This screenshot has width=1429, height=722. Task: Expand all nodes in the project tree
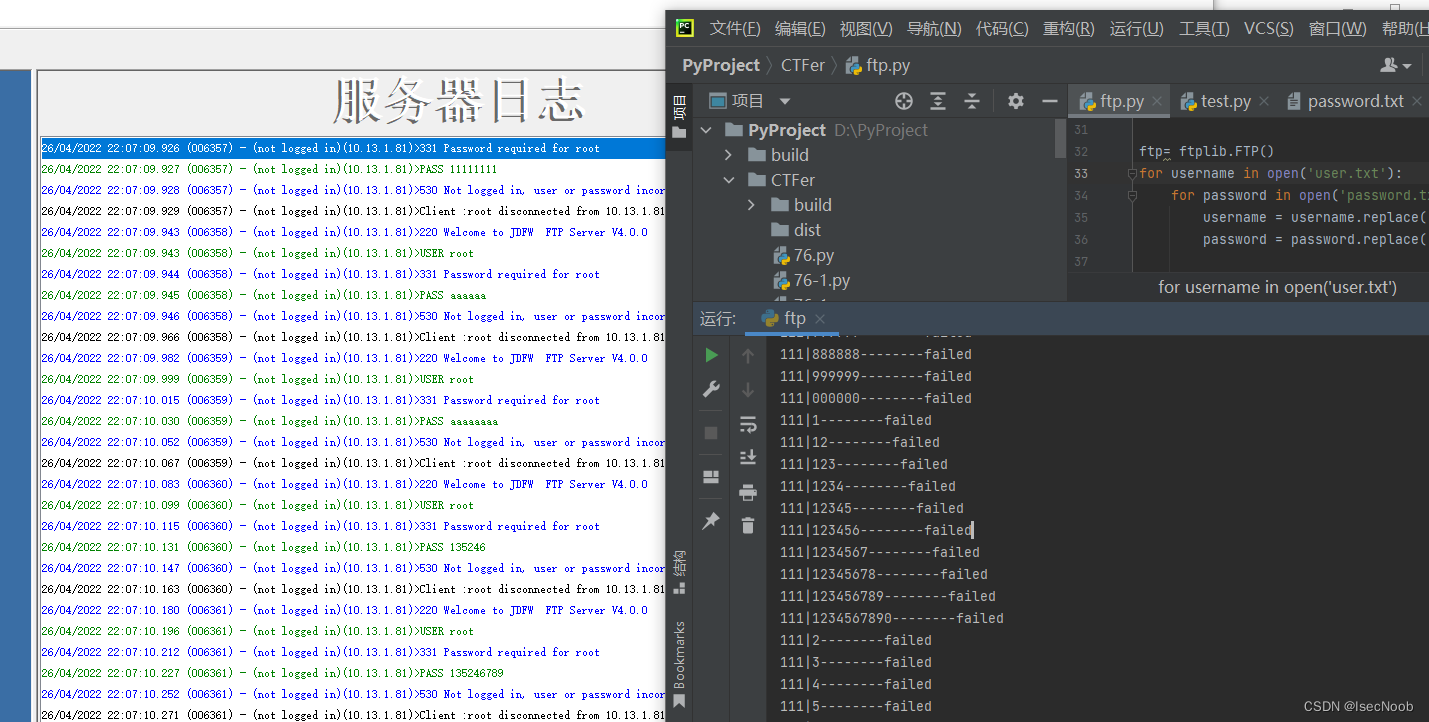pyautogui.click(x=938, y=101)
